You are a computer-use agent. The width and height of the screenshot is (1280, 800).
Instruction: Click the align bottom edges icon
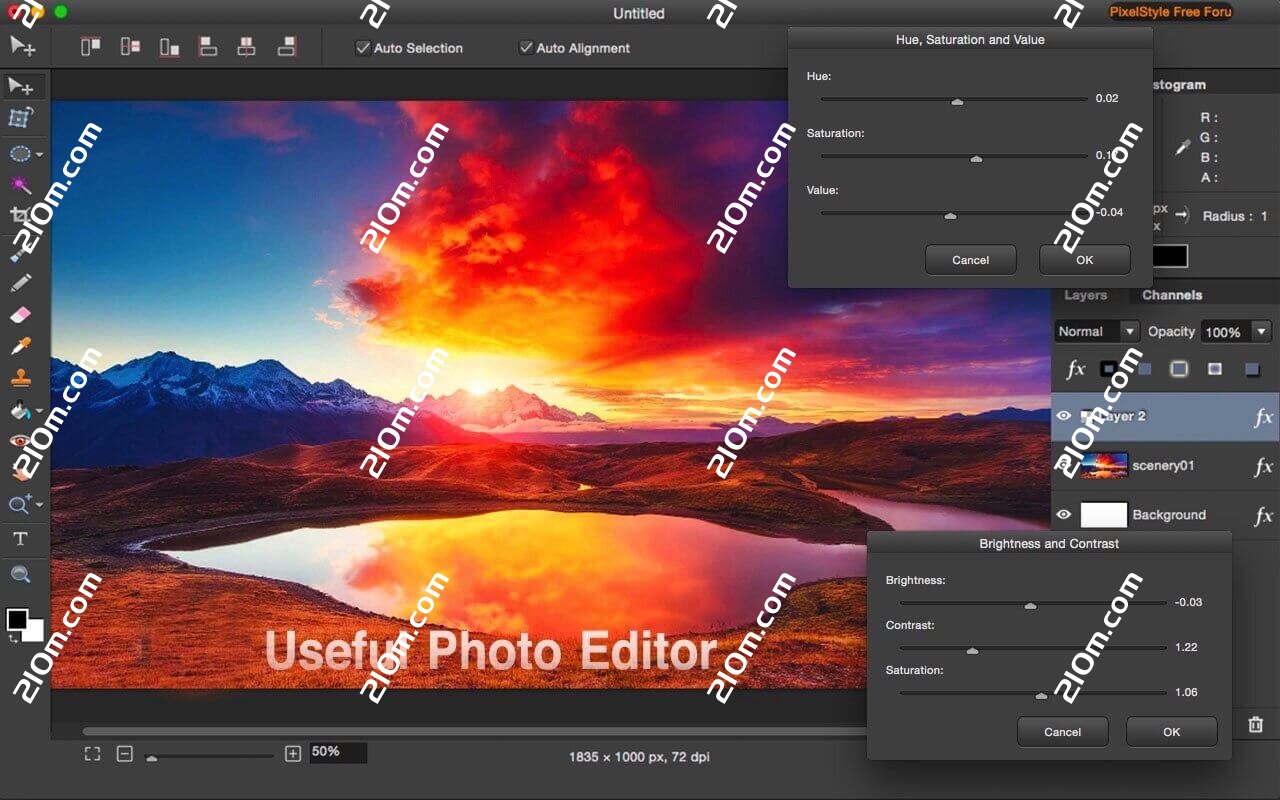click(169, 46)
